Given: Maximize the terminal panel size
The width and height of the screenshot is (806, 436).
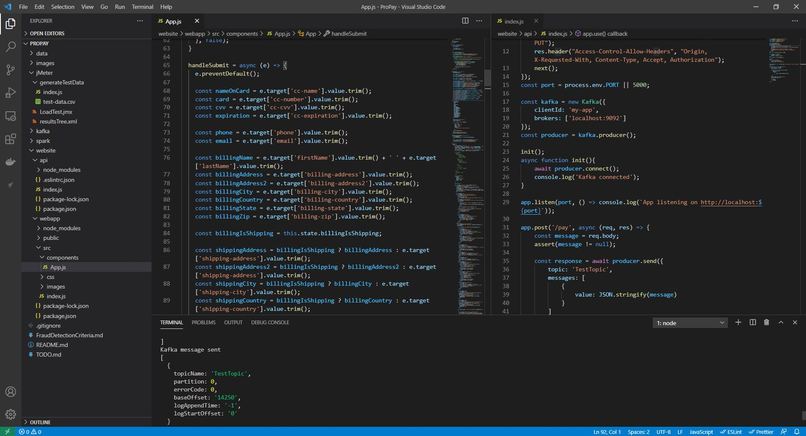Looking at the screenshot, I should pos(781,322).
